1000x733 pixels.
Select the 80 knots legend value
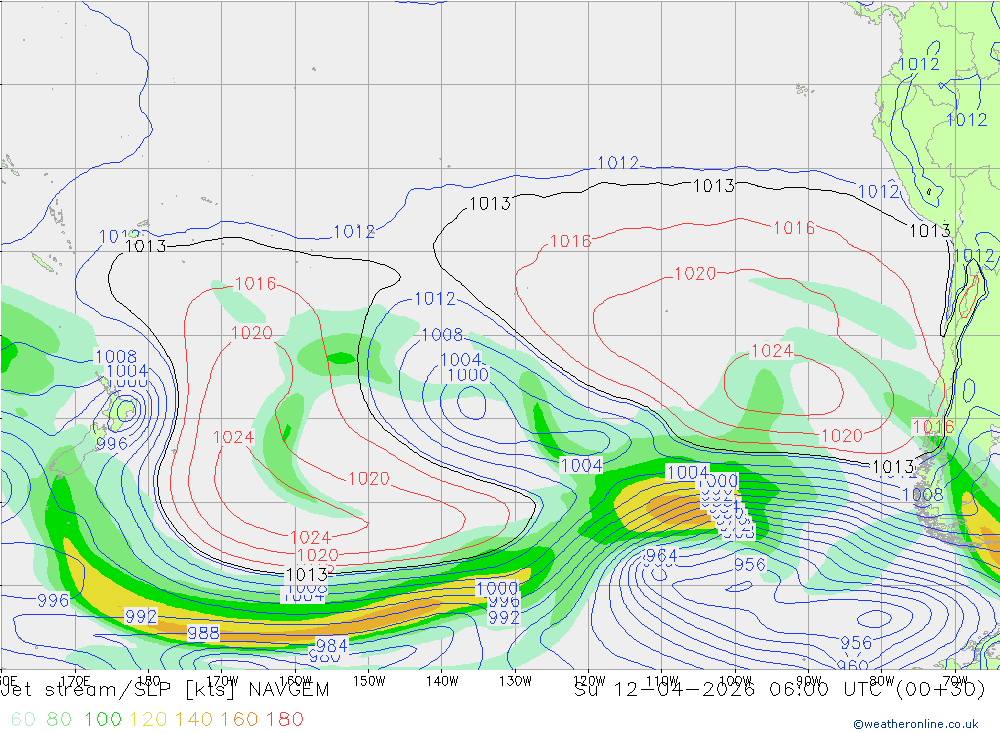[59, 719]
